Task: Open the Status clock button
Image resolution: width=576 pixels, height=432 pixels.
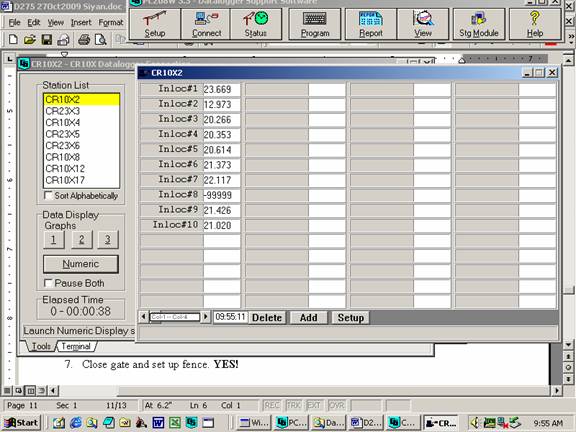Action: pyautogui.click(x=256, y=24)
